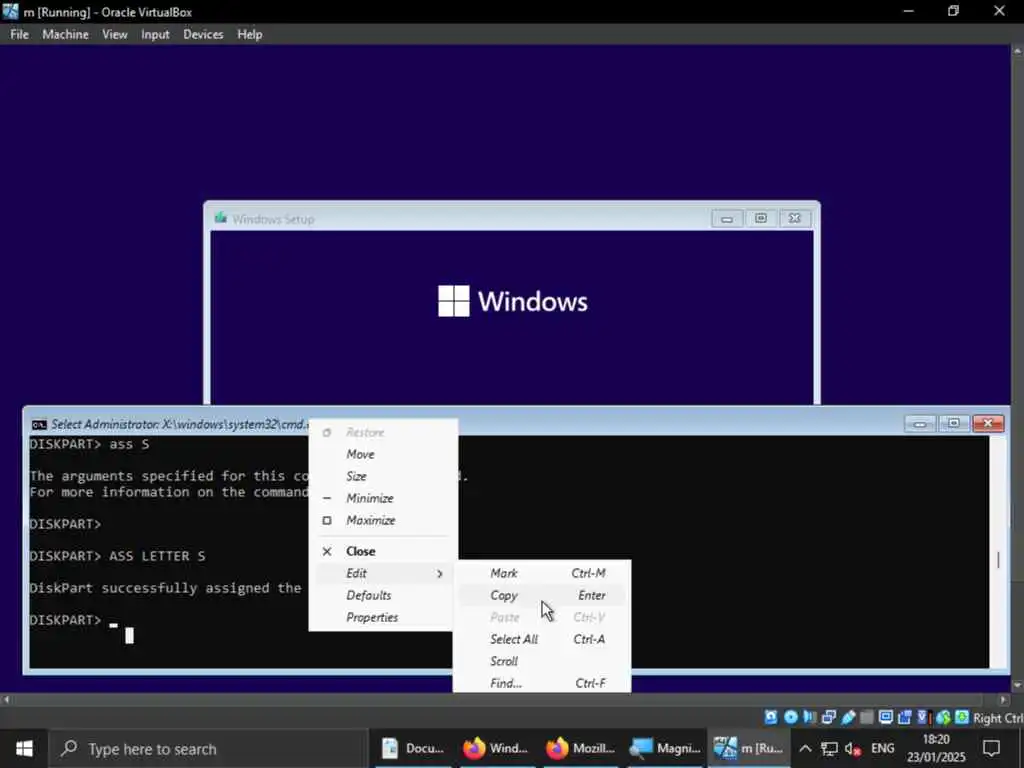The width and height of the screenshot is (1024, 768).
Task: Open the Machine menu
Action: tap(65, 35)
